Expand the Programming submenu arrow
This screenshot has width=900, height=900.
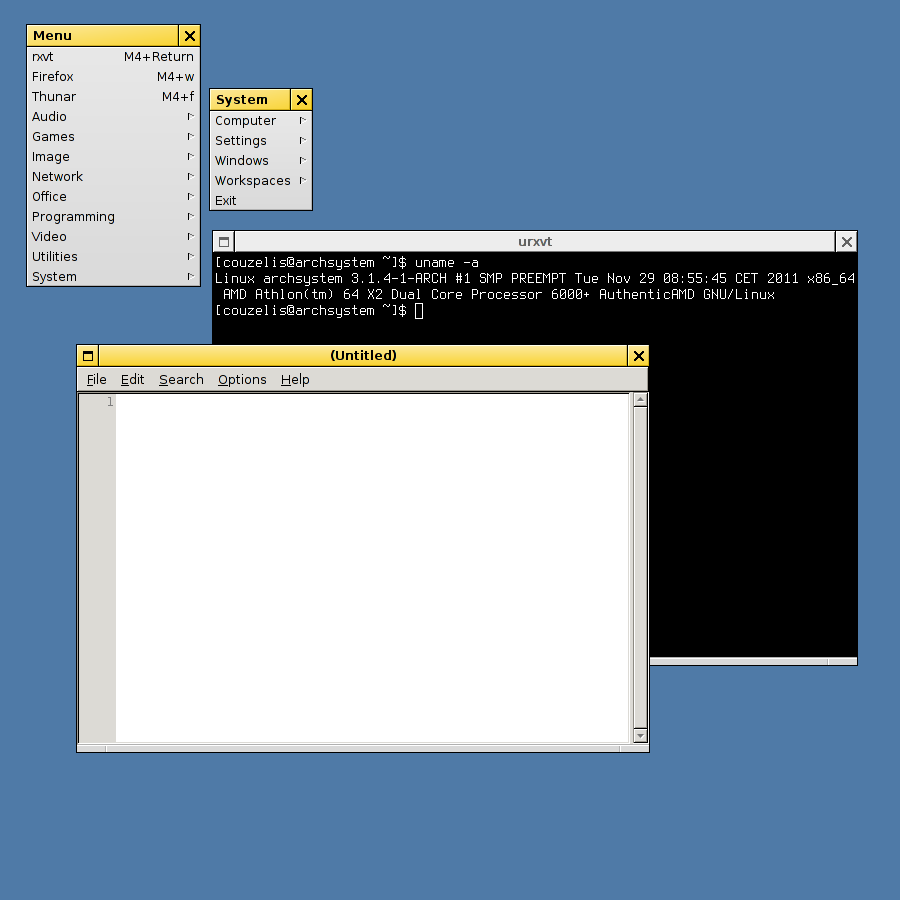click(191, 216)
